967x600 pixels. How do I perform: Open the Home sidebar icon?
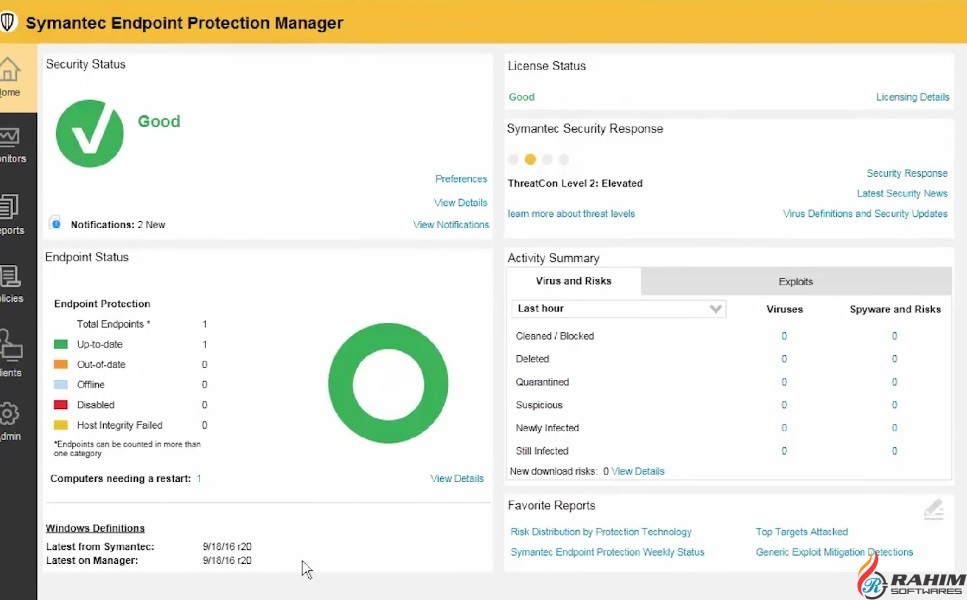click(10, 72)
